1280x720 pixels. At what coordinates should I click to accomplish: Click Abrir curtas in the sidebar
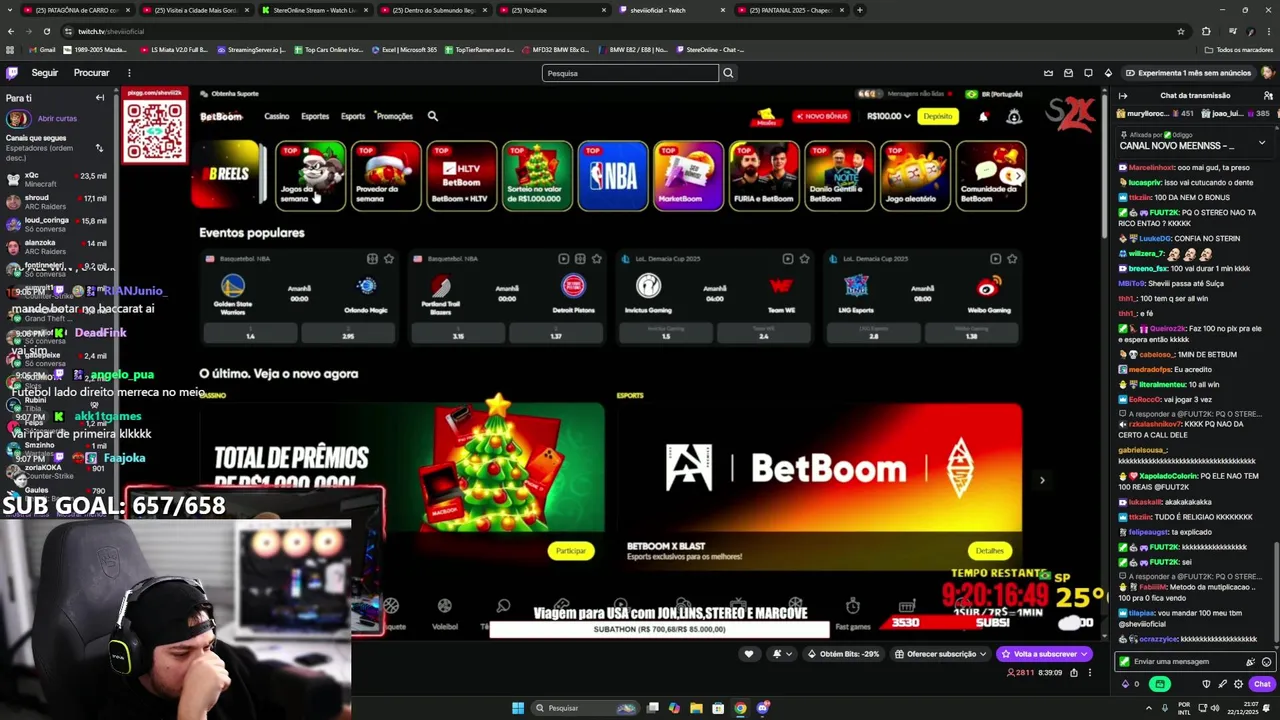click(x=57, y=118)
